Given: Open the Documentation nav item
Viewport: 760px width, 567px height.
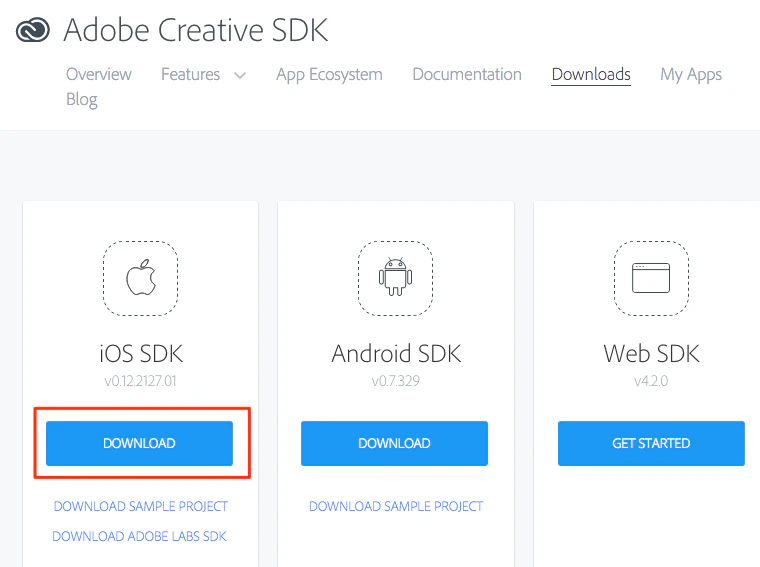Looking at the screenshot, I should click(467, 74).
